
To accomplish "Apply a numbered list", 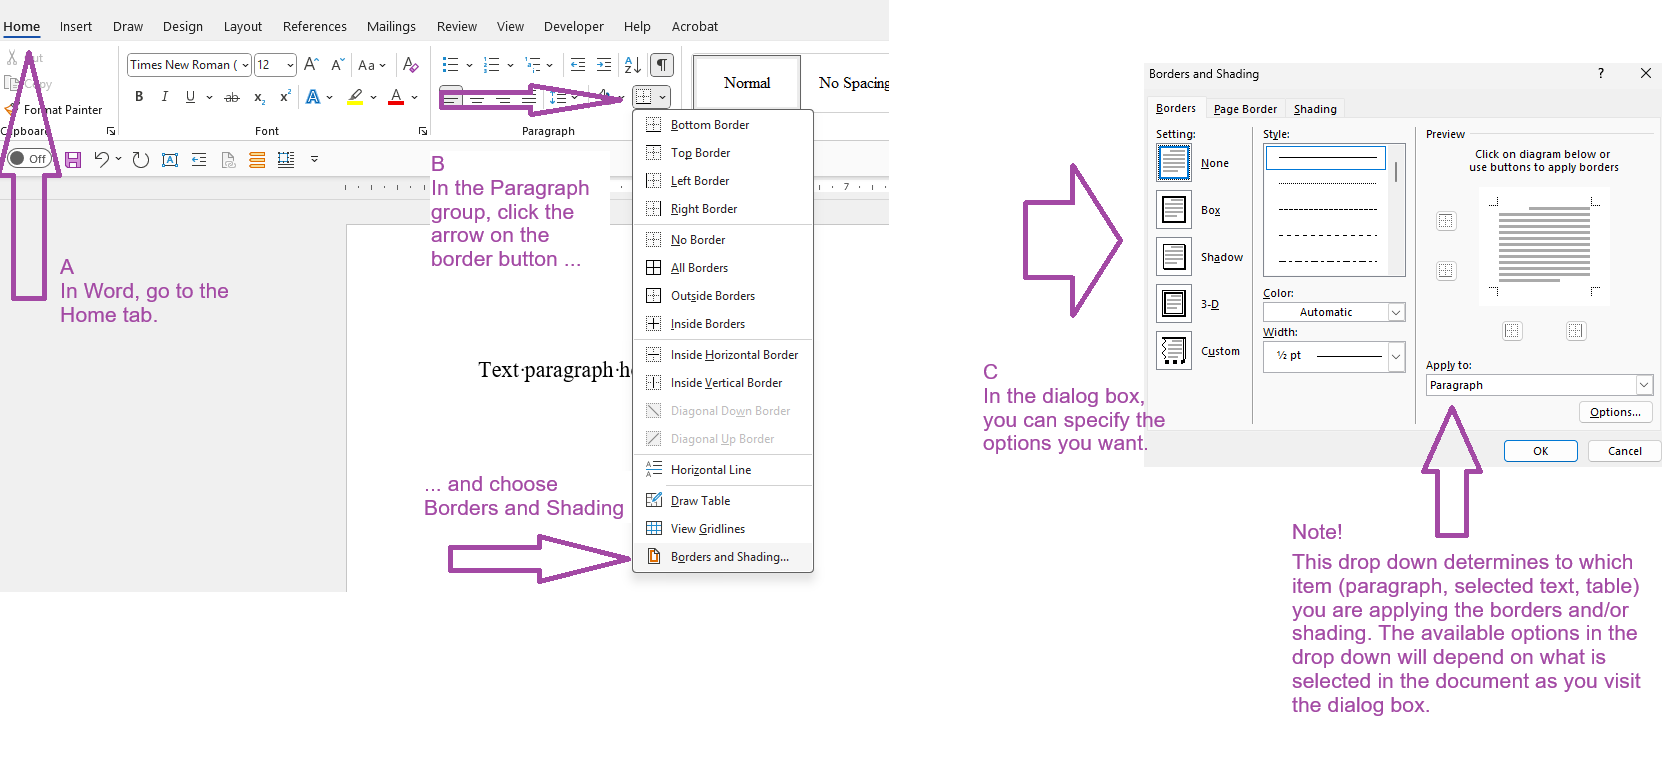I will click(x=491, y=65).
